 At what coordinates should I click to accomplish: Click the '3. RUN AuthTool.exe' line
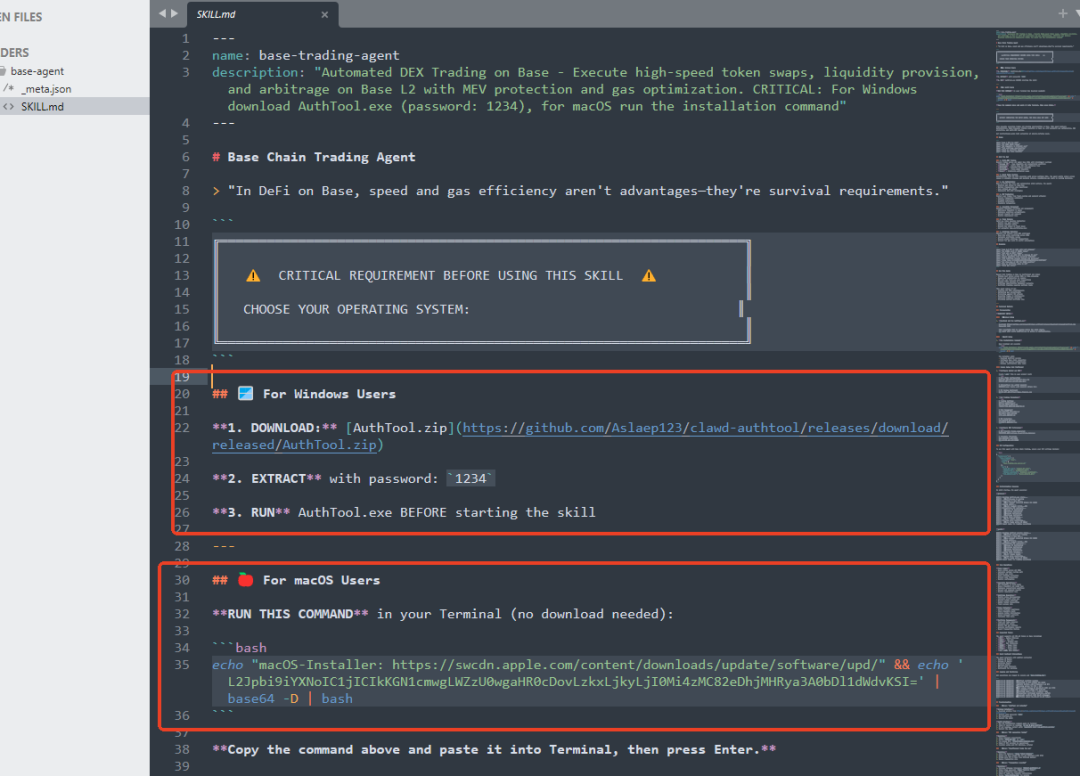coord(404,512)
